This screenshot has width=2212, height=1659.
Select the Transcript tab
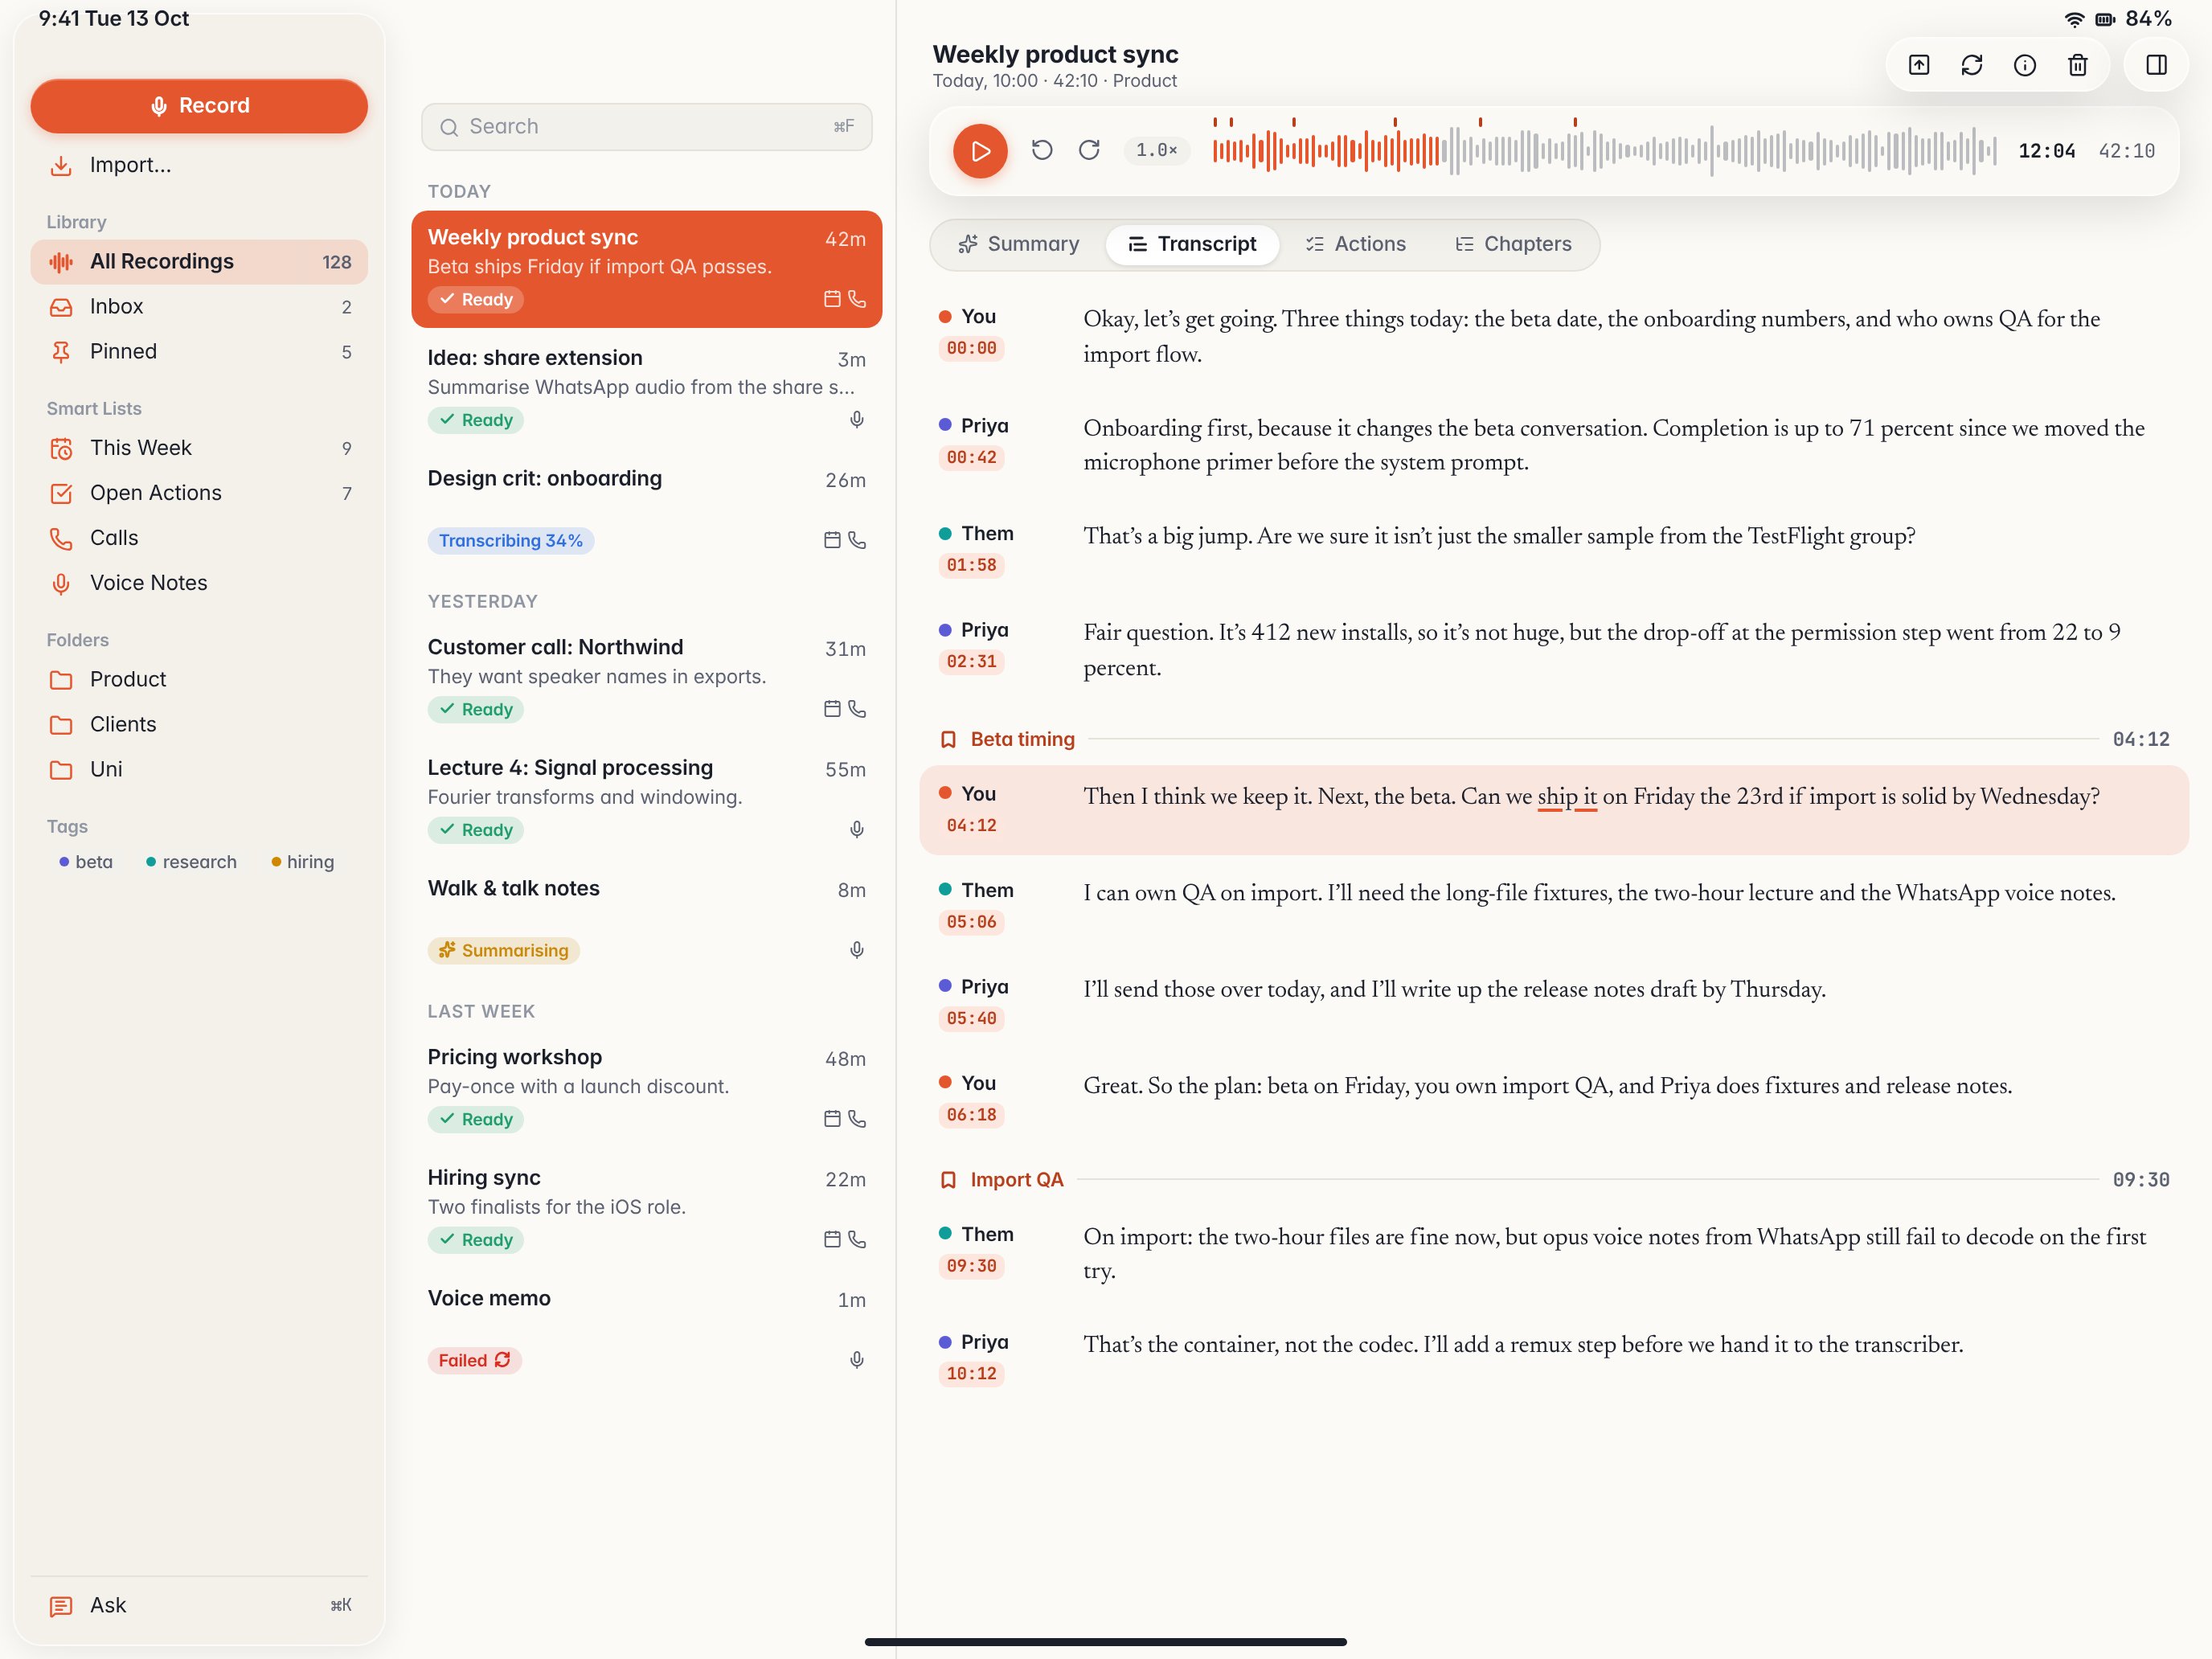pos(1192,244)
